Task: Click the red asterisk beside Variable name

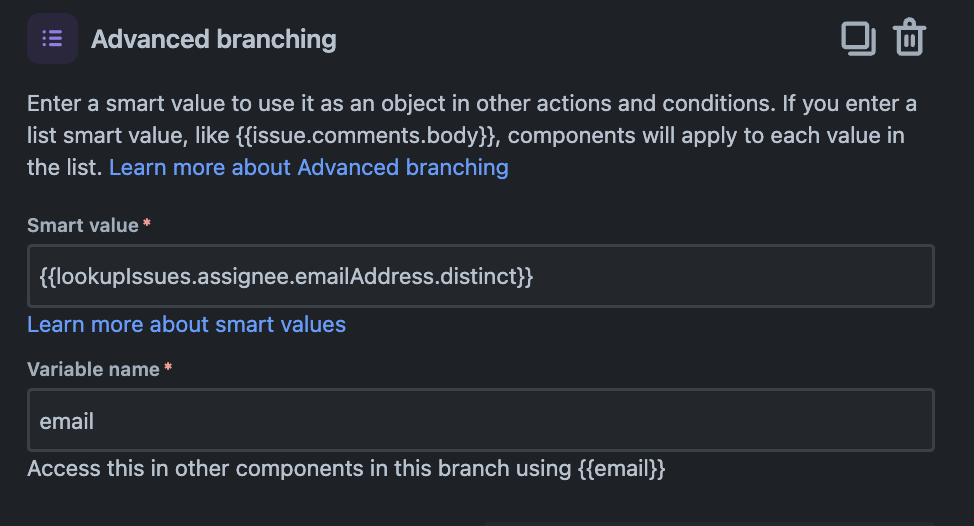Action: [168, 366]
